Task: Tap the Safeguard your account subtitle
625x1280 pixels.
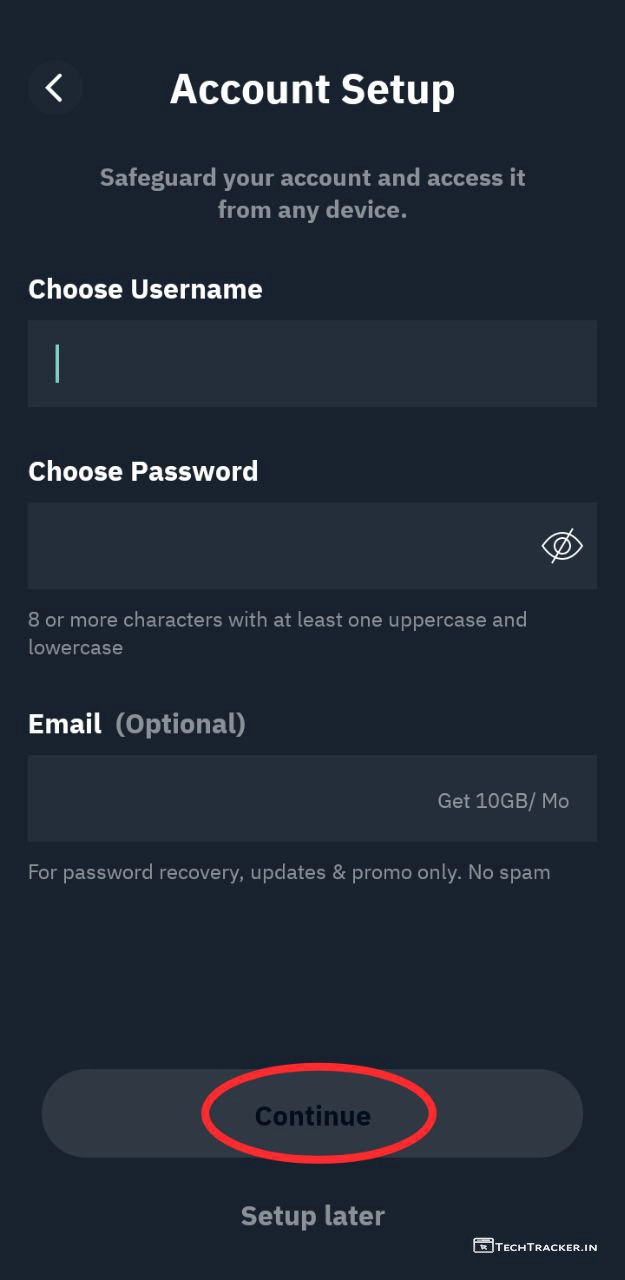Action: (312, 193)
